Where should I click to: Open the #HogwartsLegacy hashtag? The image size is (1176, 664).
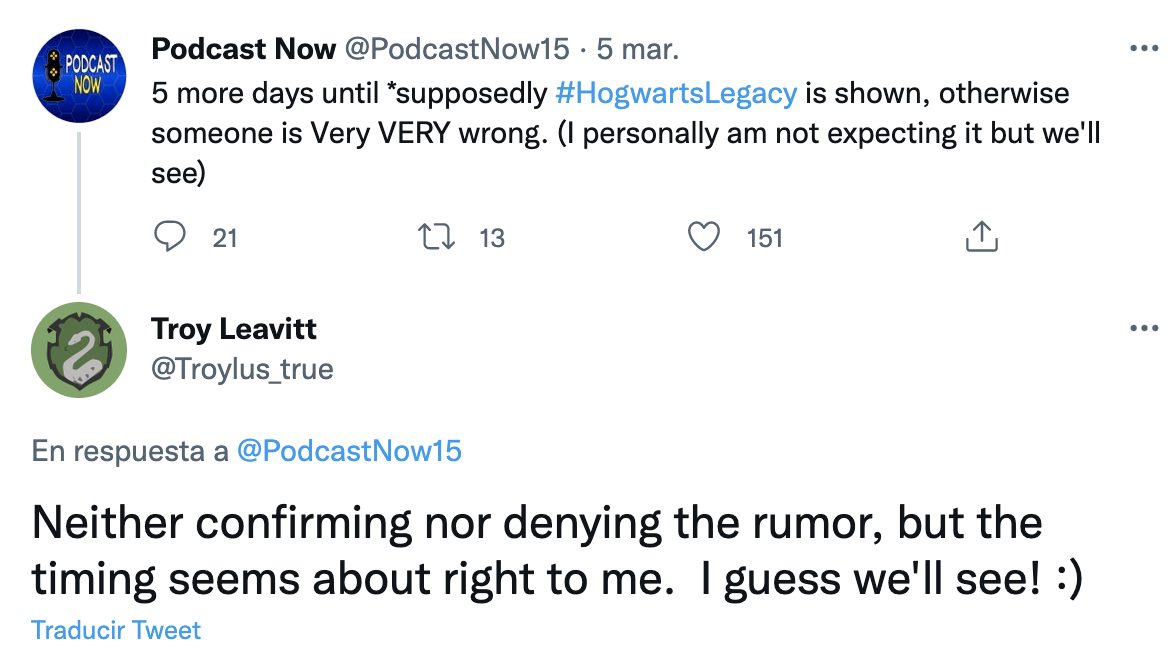coord(676,94)
